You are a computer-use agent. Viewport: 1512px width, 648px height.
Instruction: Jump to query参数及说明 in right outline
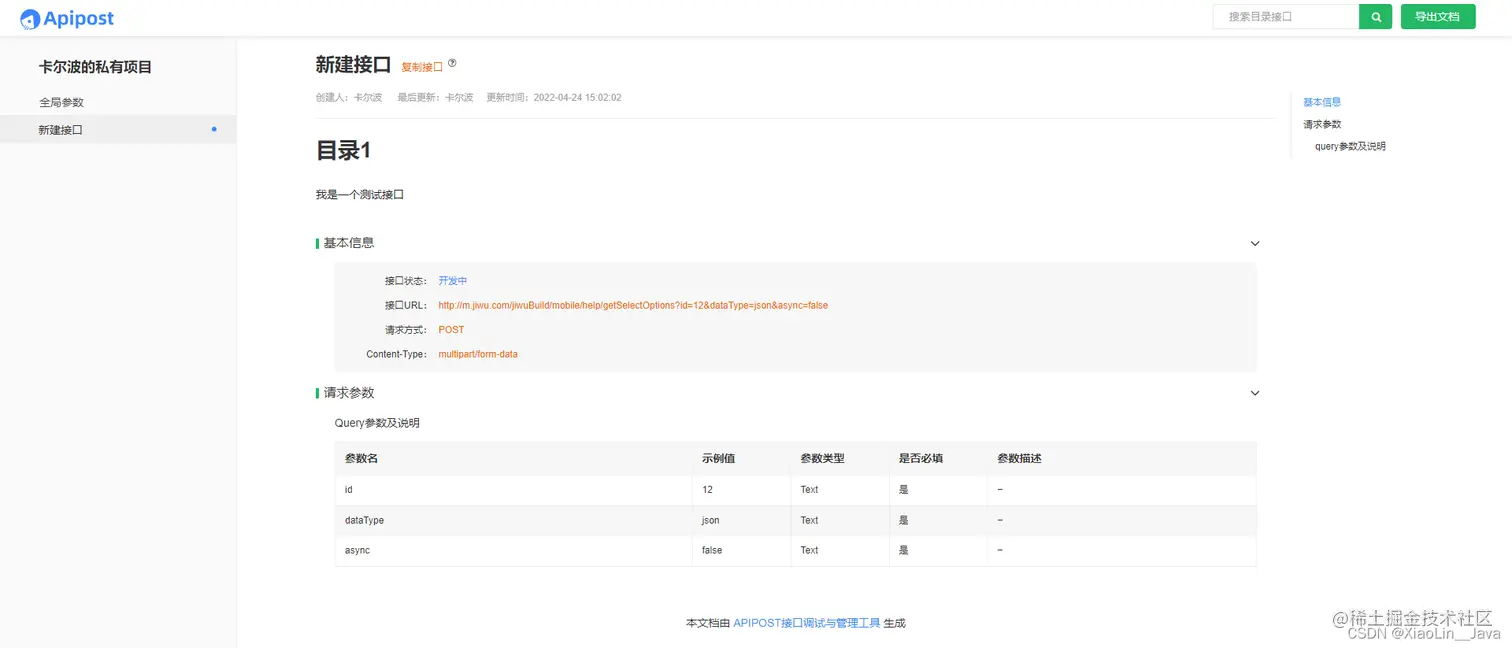pos(1350,146)
